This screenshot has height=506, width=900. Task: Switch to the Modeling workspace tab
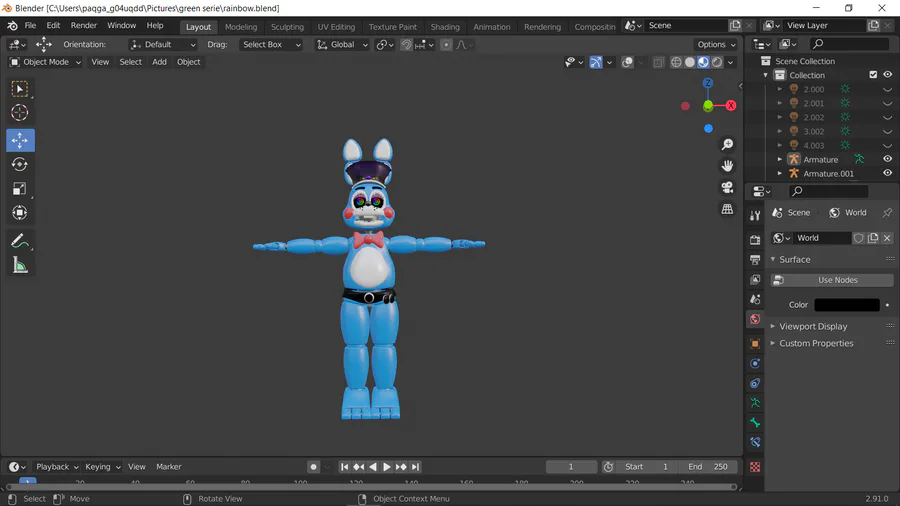tap(241, 27)
